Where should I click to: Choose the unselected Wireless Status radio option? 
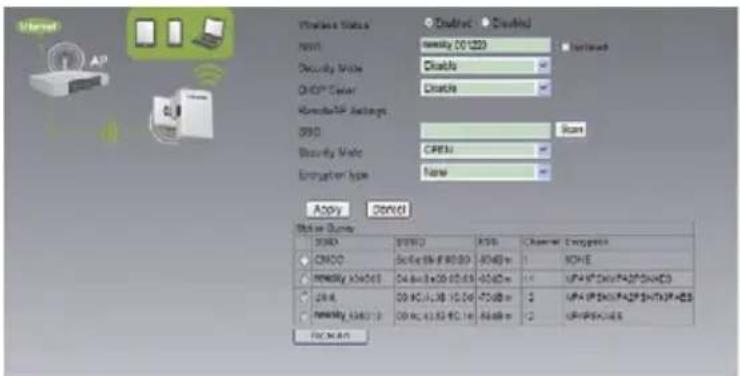(x=486, y=23)
